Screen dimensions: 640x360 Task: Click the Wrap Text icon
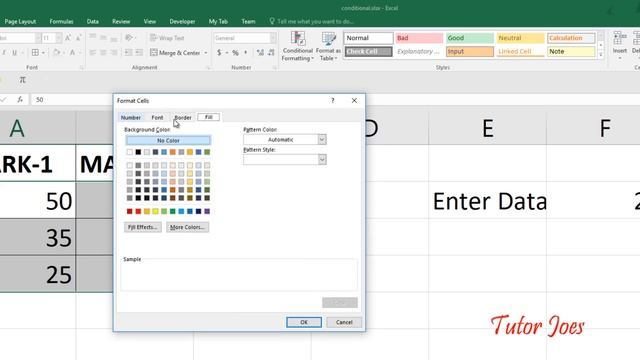pyautogui.click(x=153, y=38)
